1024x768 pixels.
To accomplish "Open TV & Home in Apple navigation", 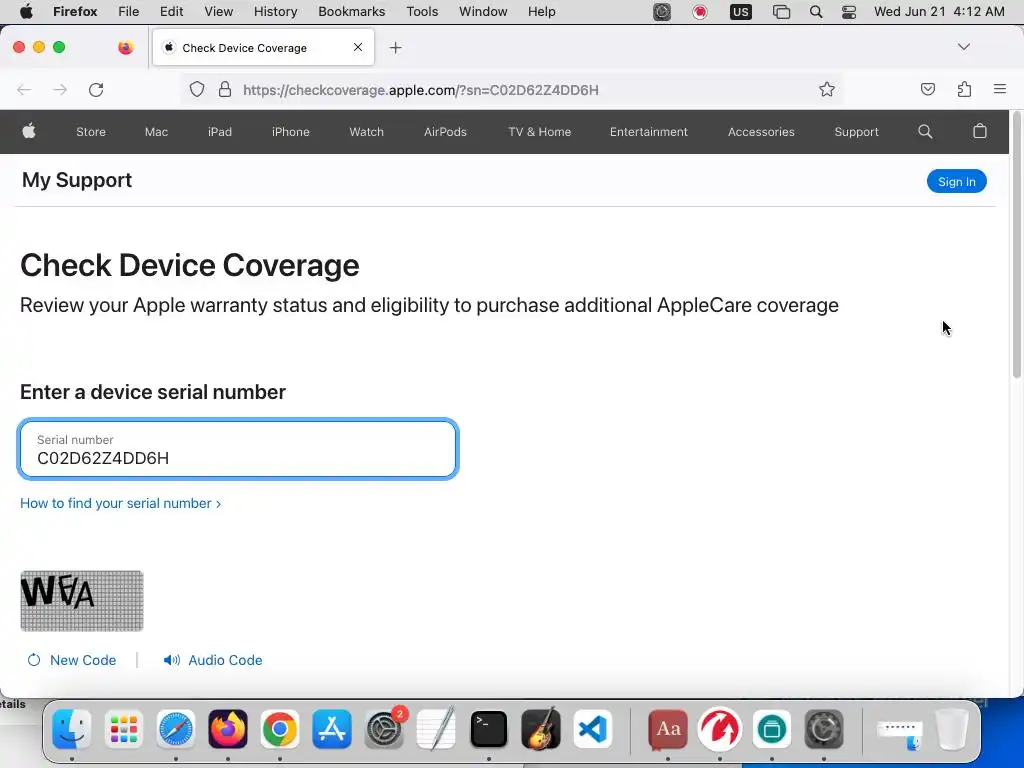I will point(539,132).
